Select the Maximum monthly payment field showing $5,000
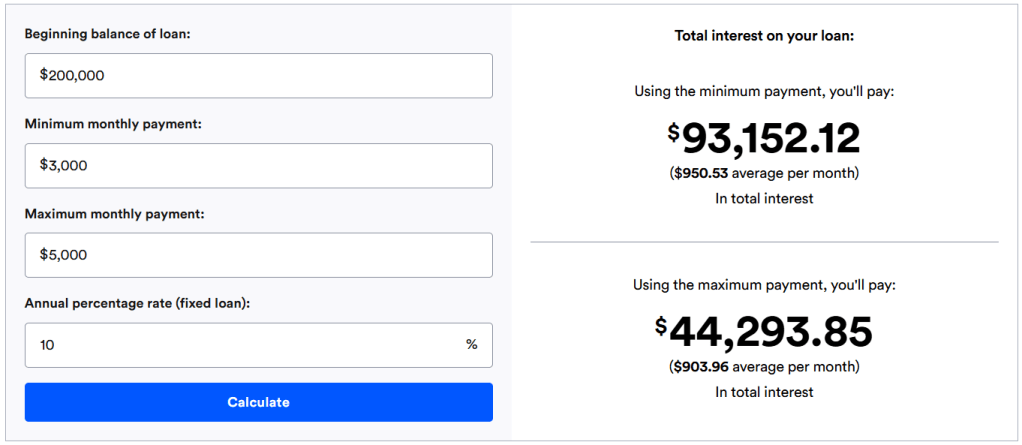1022x445 pixels. [x=258, y=256]
